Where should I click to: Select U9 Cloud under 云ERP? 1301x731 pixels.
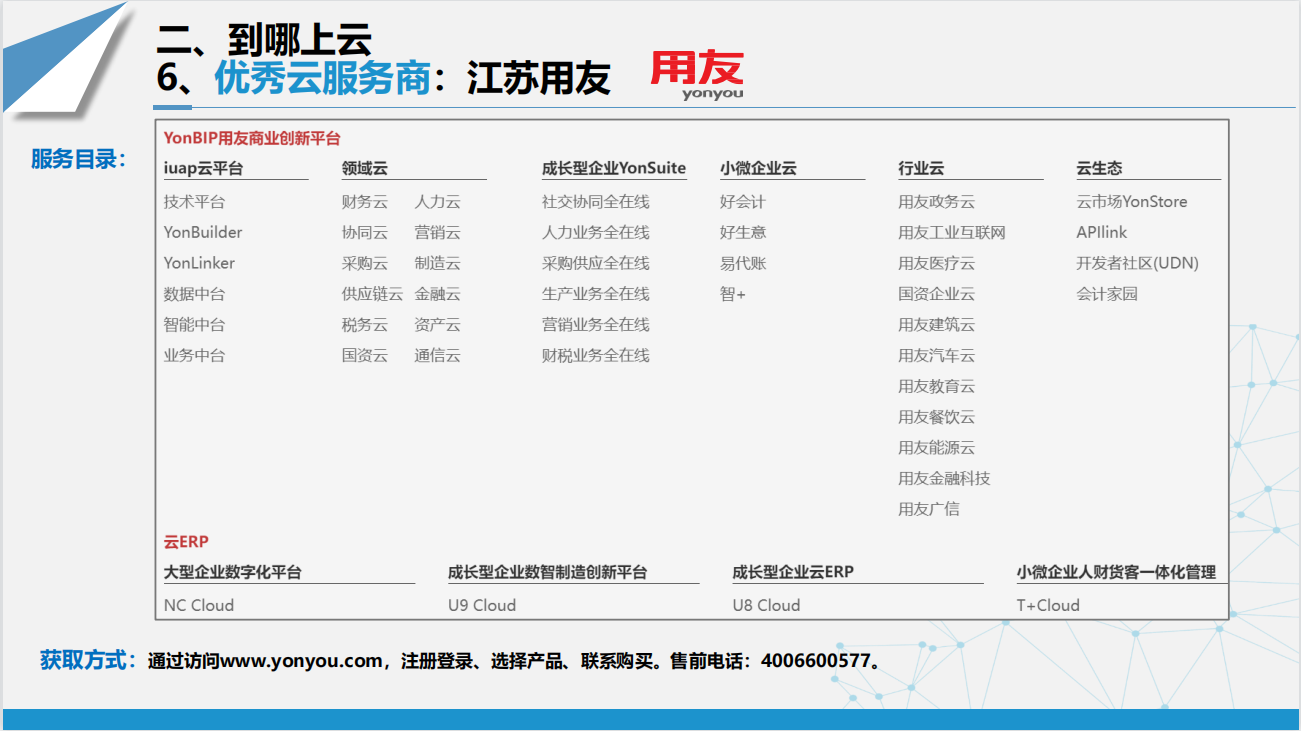point(481,605)
